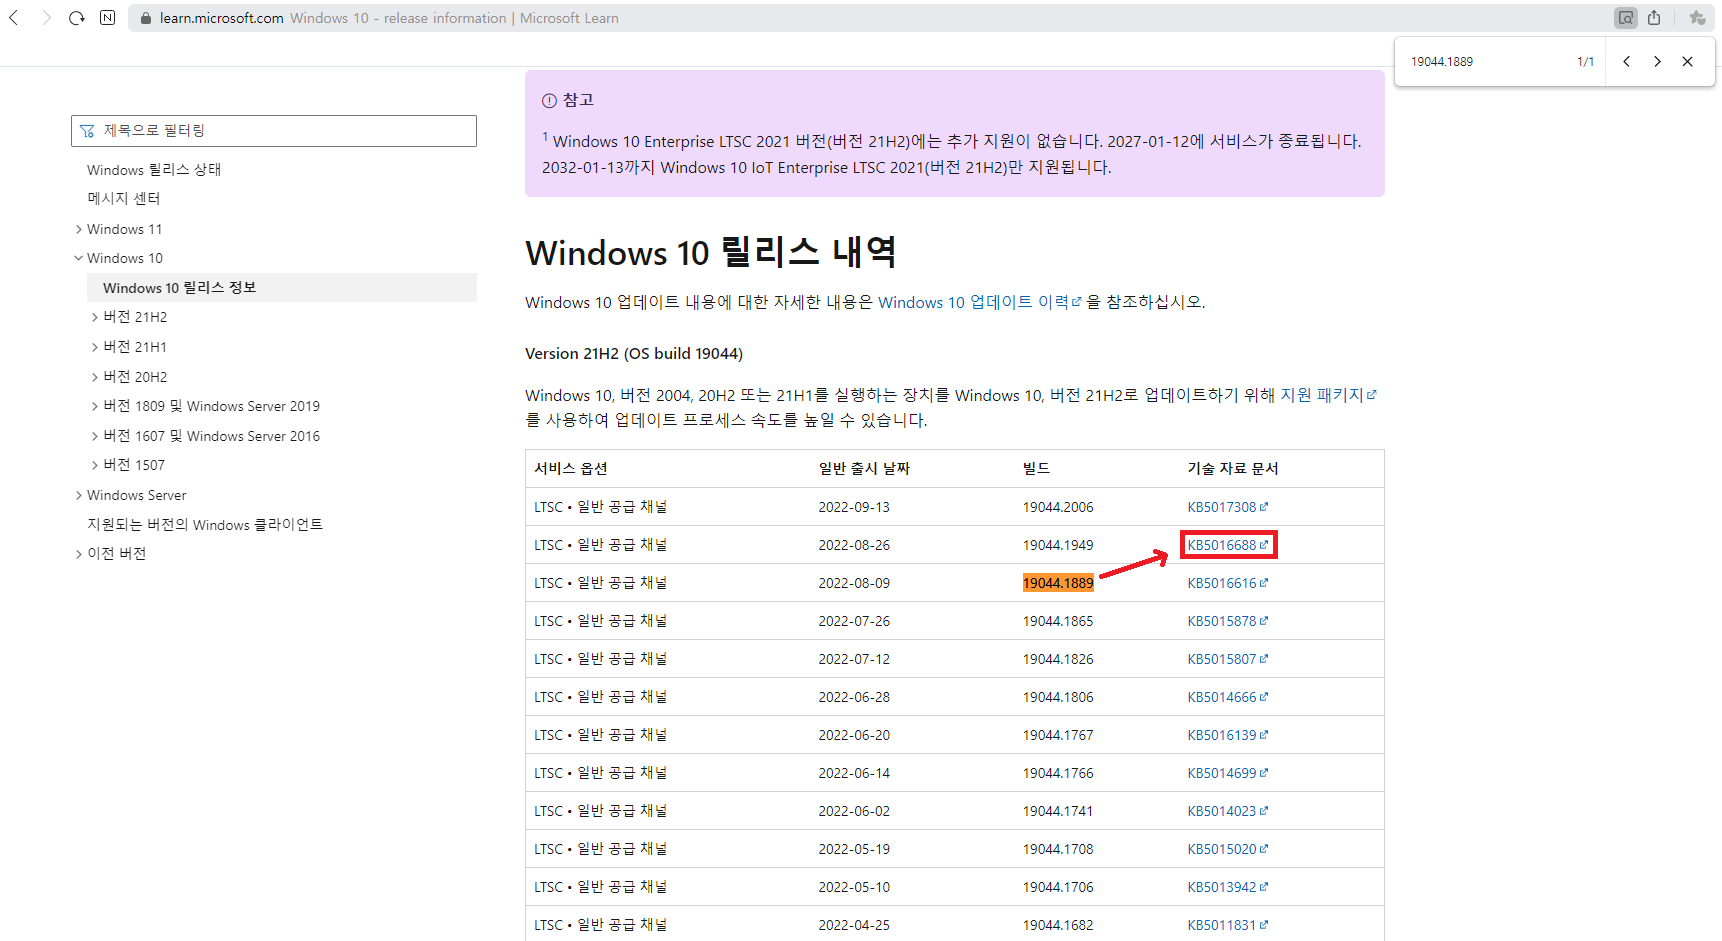
Task: Open the KB5013942 article link
Action: click(1227, 887)
